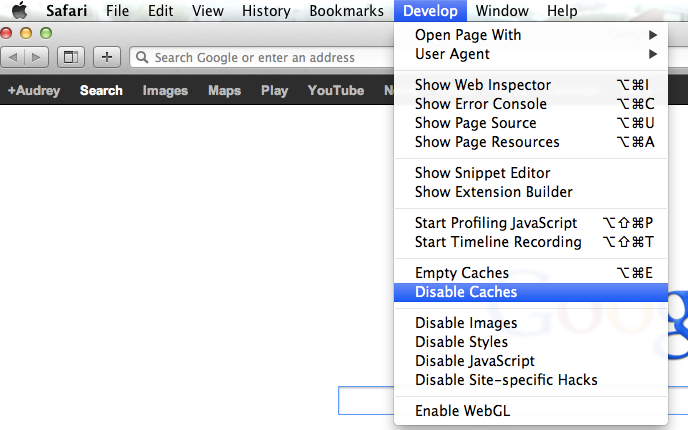Go forward with the forward arrow button
Viewport: 688px width, 430px height.
pos(36,57)
